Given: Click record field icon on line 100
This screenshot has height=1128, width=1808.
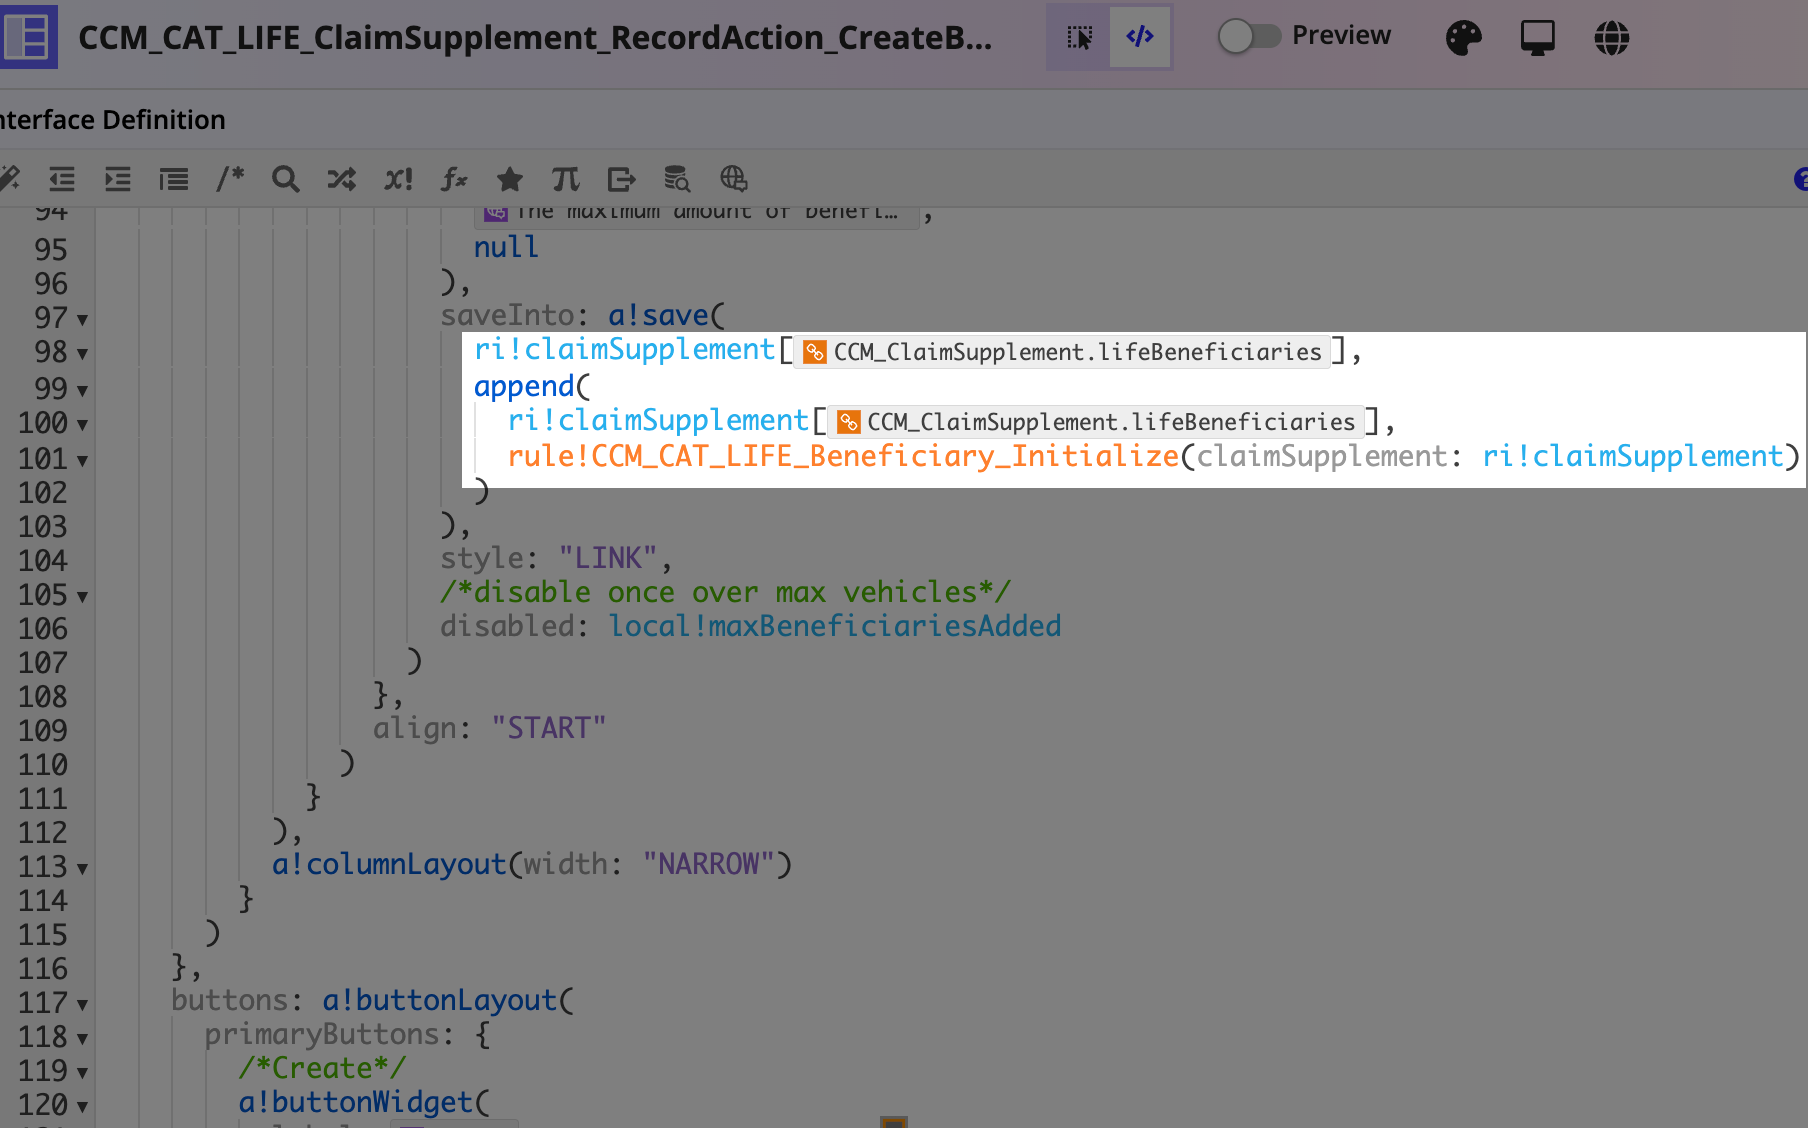Looking at the screenshot, I should coord(848,422).
